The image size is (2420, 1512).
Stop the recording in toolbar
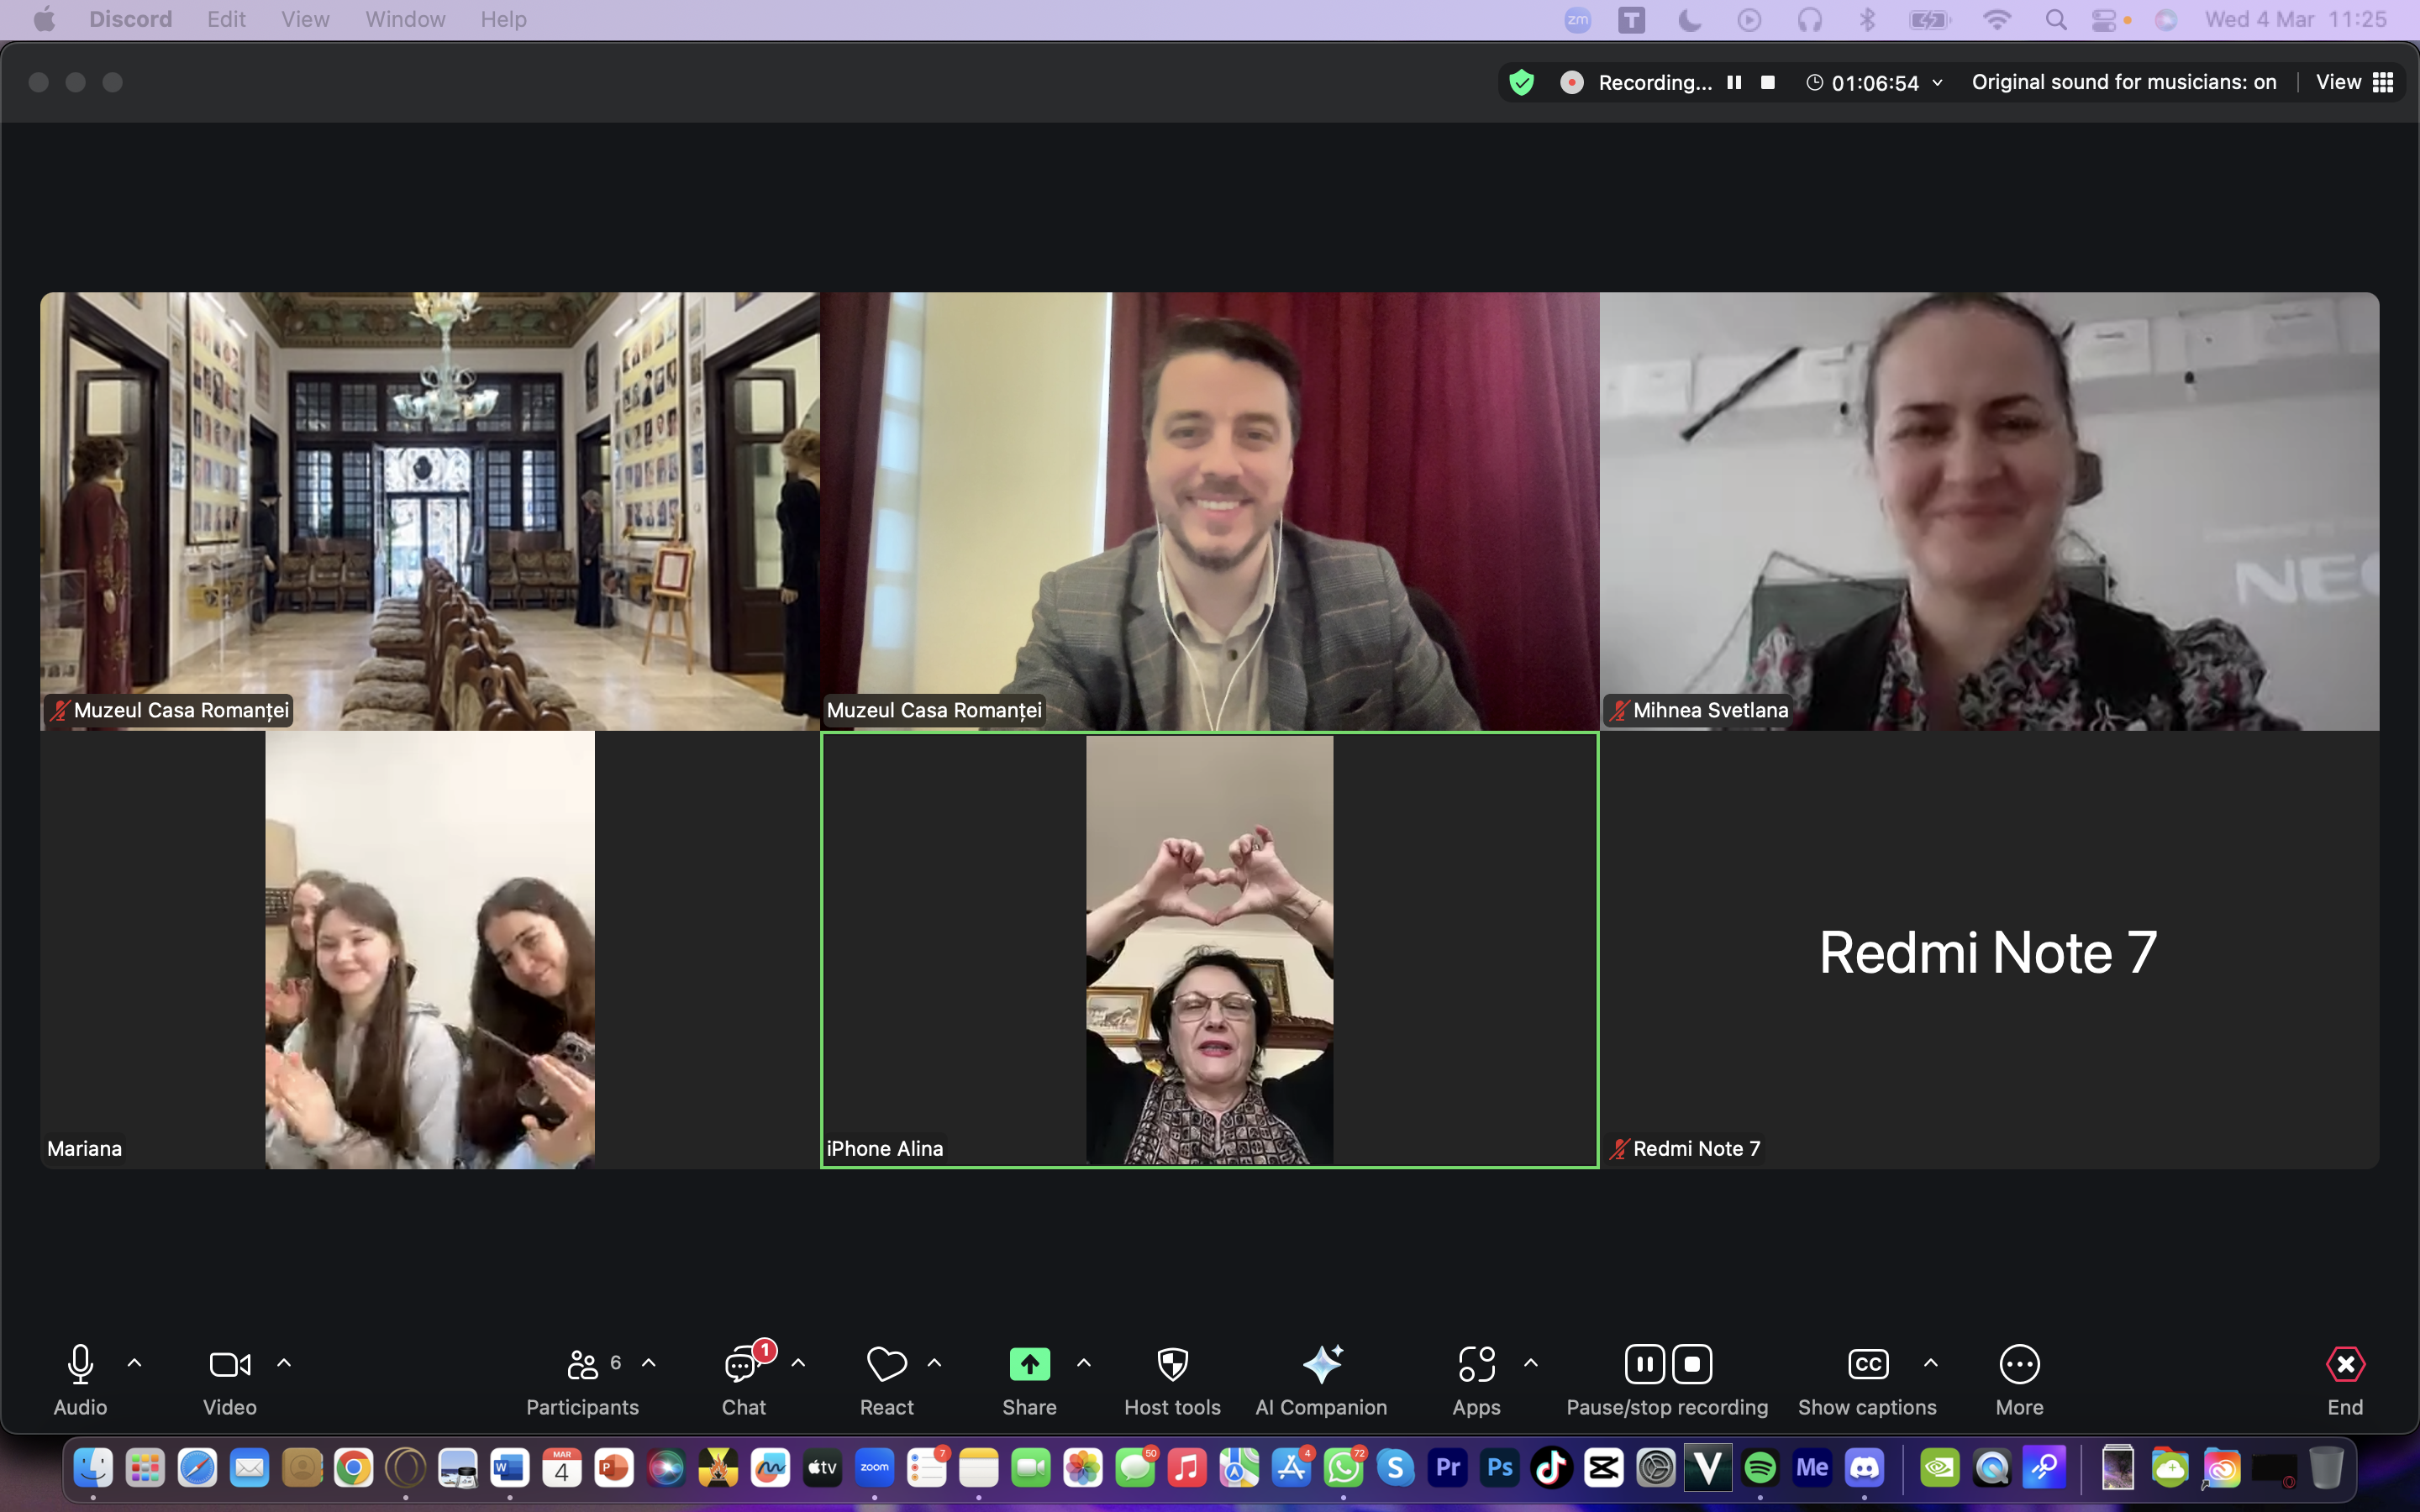point(1692,1364)
